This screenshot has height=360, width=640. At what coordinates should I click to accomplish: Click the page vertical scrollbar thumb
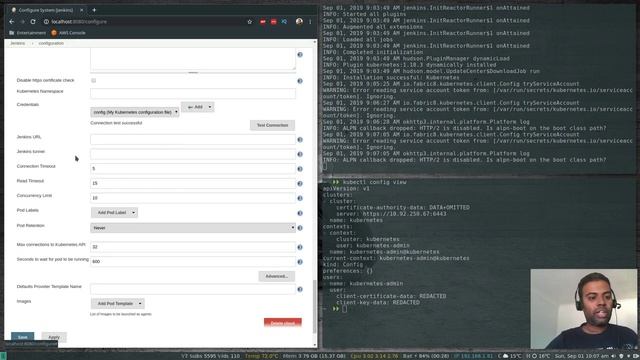pyautogui.click(x=314, y=306)
